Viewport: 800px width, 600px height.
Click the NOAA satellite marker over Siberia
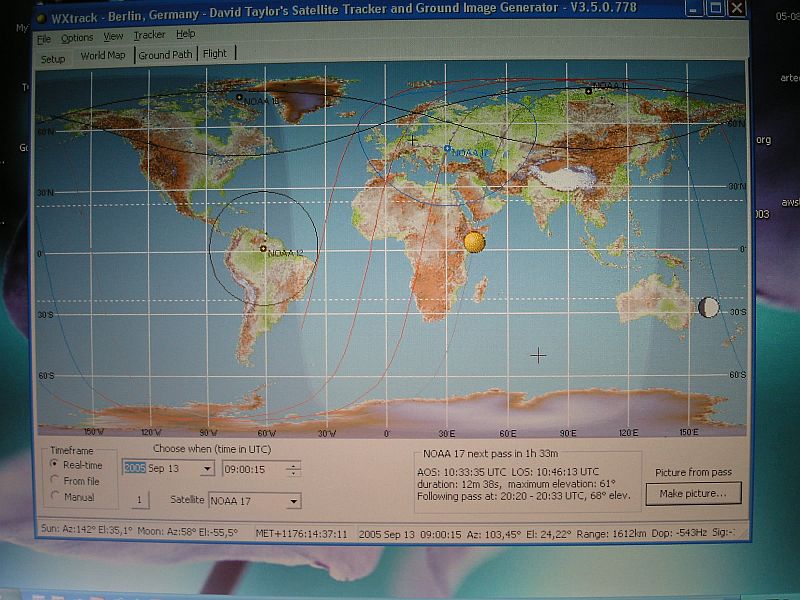pyautogui.click(x=588, y=91)
